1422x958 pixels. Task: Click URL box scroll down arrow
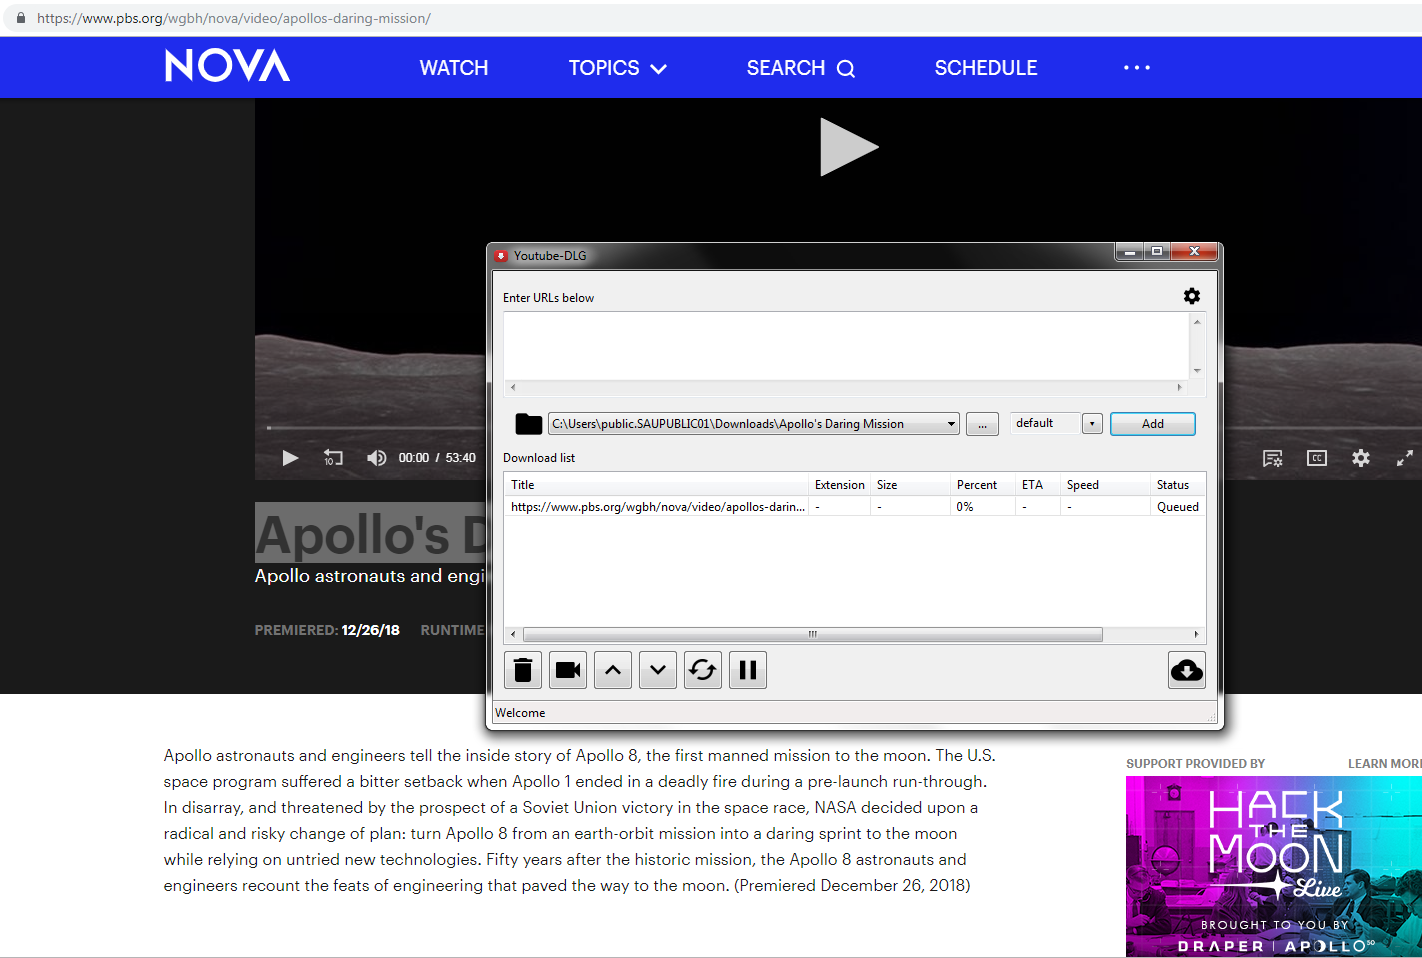[1197, 371]
